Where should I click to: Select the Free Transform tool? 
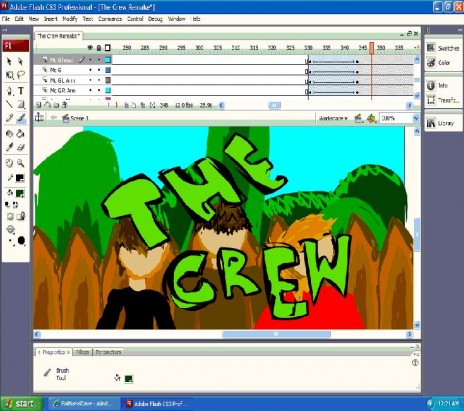(x=9, y=75)
